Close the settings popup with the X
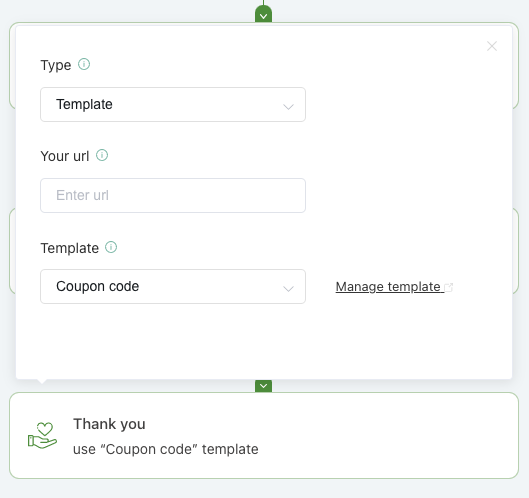529x498 pixels. [492, 46]
